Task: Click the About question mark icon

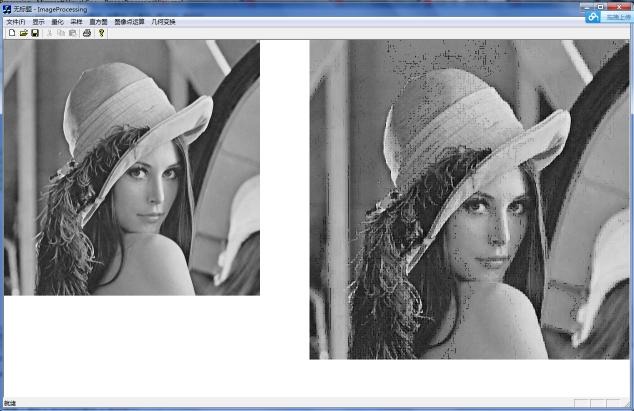Action: [x=101, y=33]
